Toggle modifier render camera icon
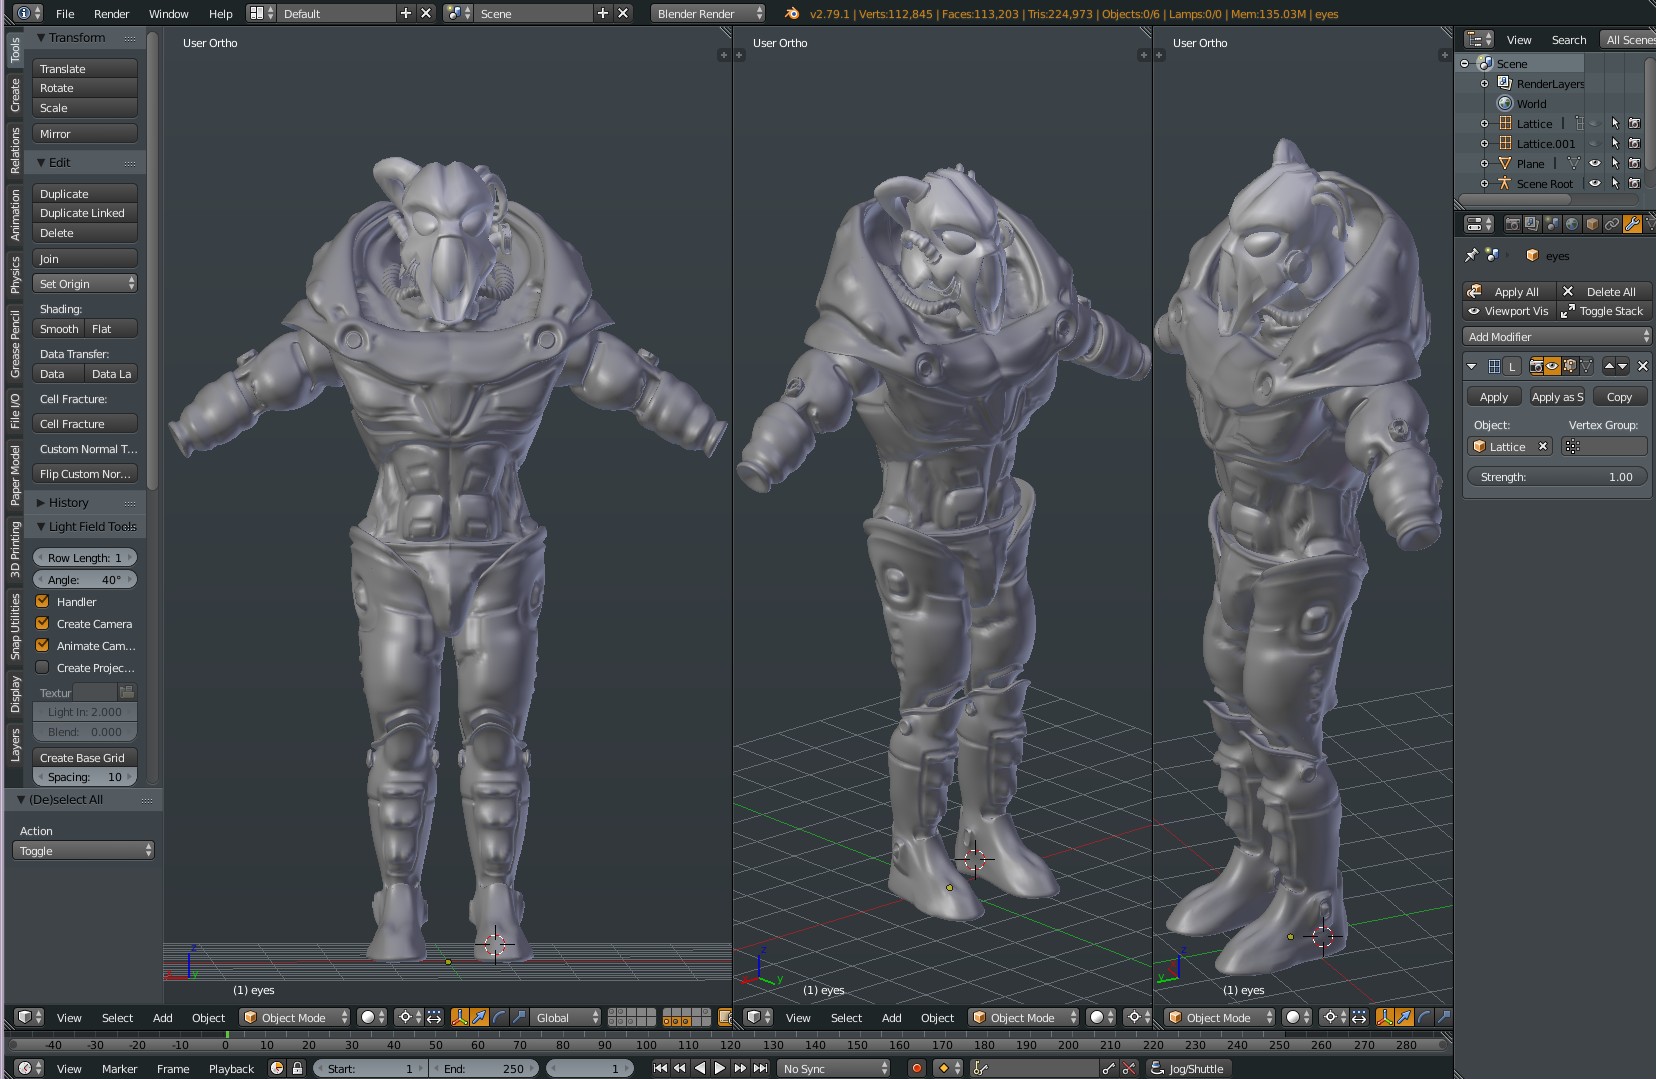Image resolution: width=1656 pixels, height=1079 pixels. [x=1535, y=366]
